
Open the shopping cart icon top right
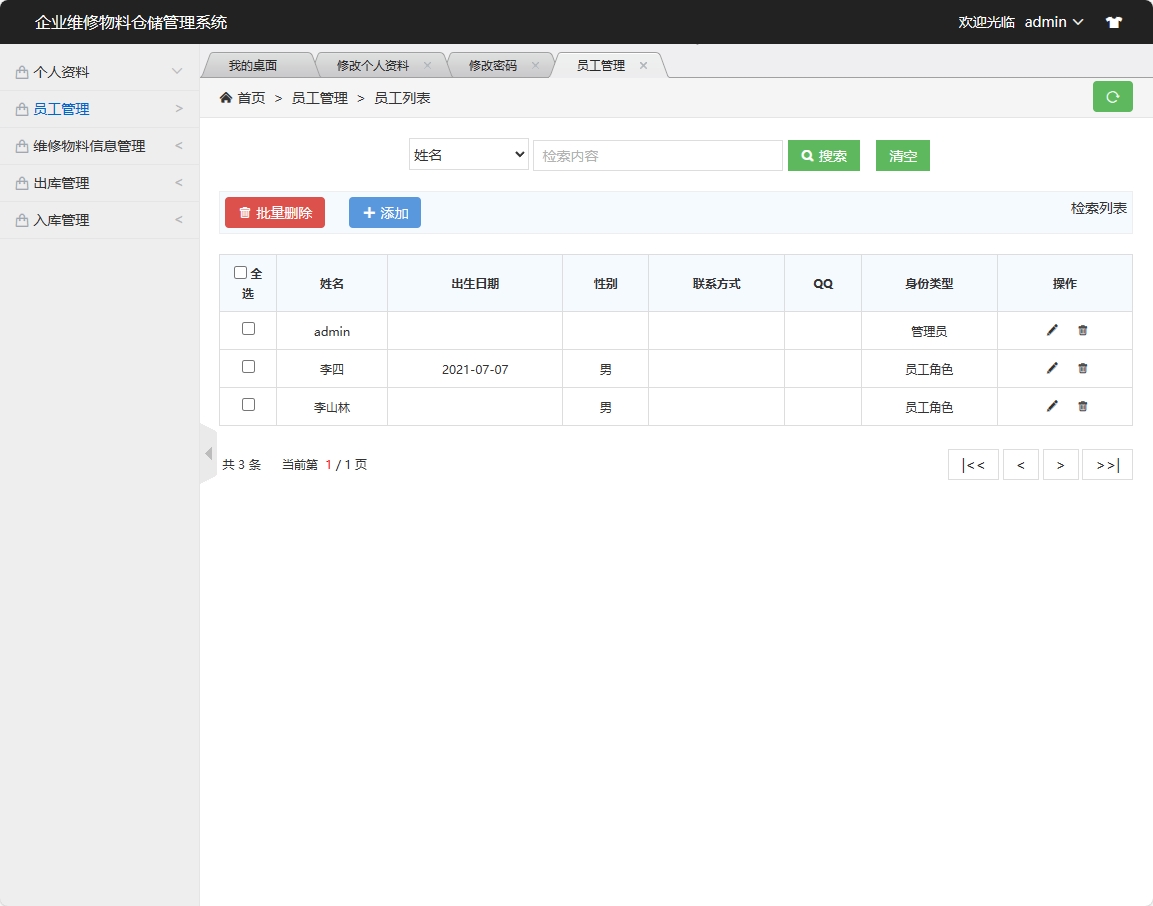(1113, 21)
